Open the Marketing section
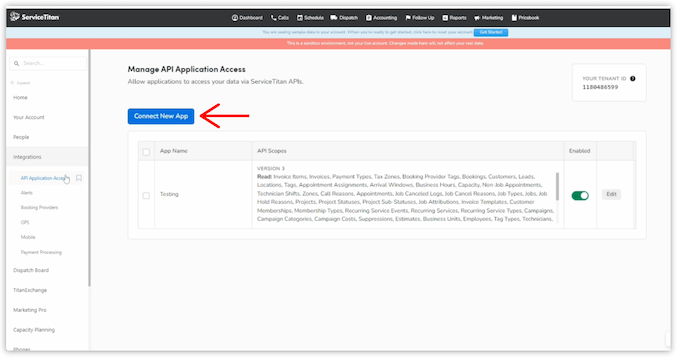 point(488,18)
